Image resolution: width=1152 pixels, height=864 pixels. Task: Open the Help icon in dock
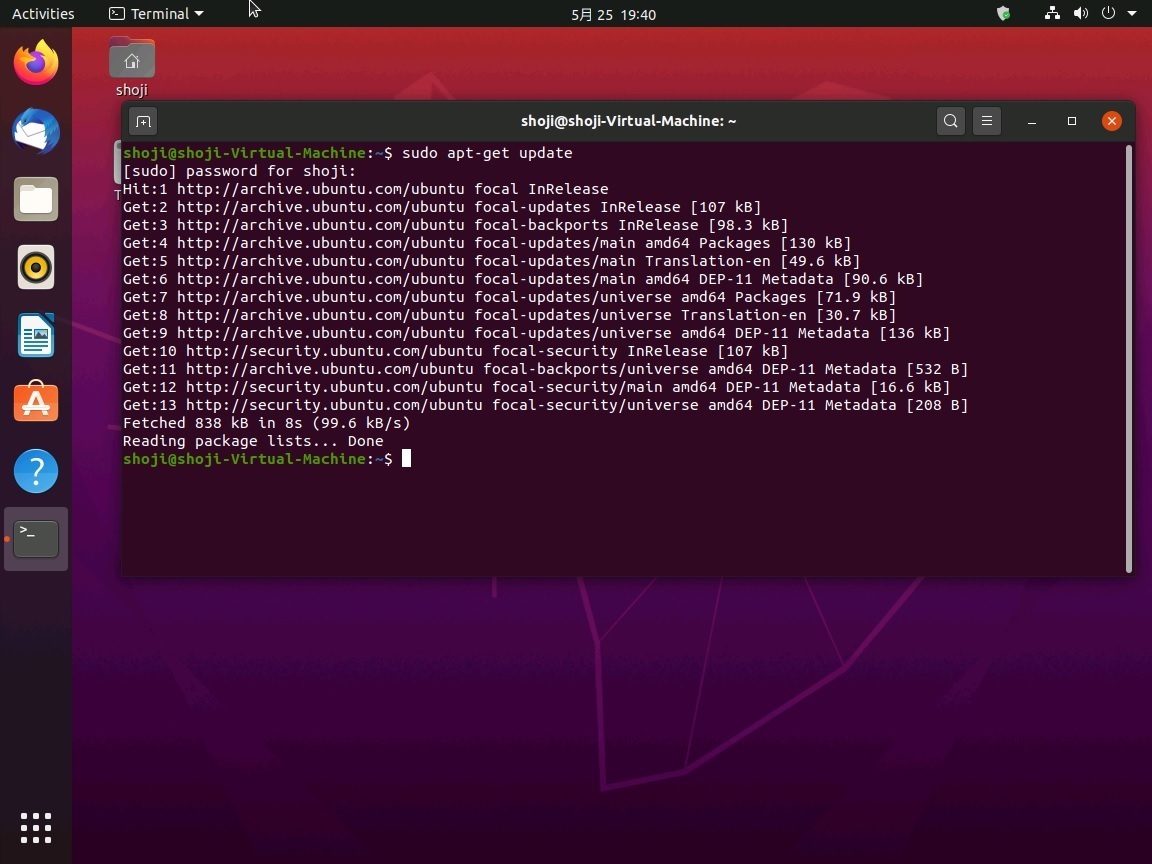[x=36, y=471]
